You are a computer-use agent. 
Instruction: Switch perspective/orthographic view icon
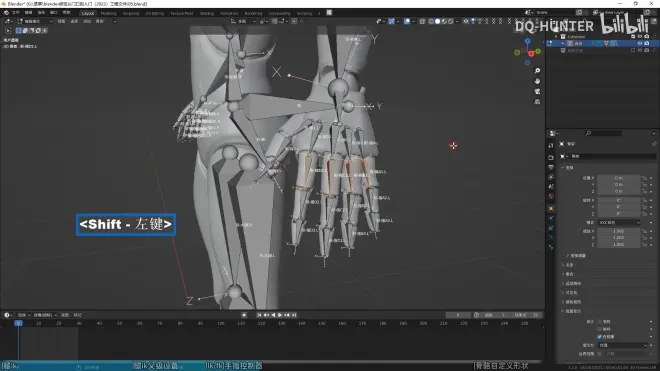(x=537, y=102)
